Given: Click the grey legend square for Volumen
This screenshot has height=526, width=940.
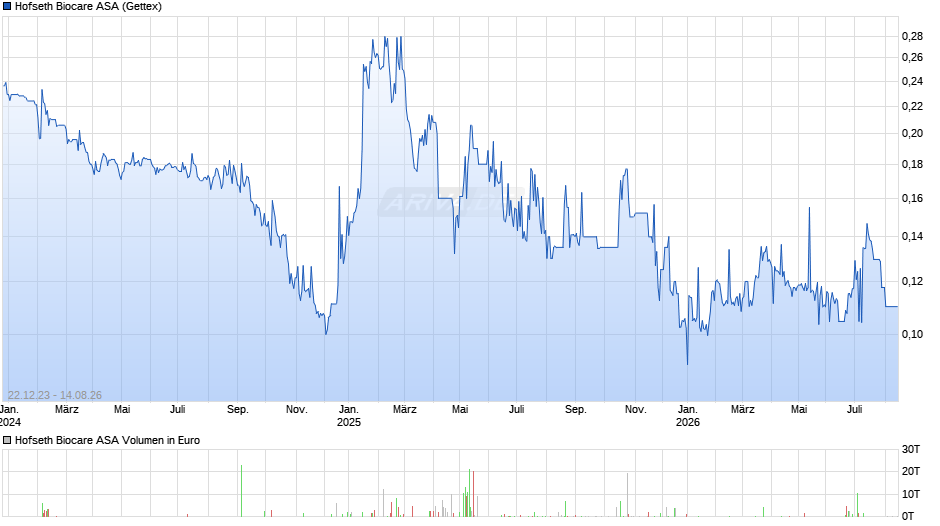Looking at the screenshot, I should coord(7,440).
